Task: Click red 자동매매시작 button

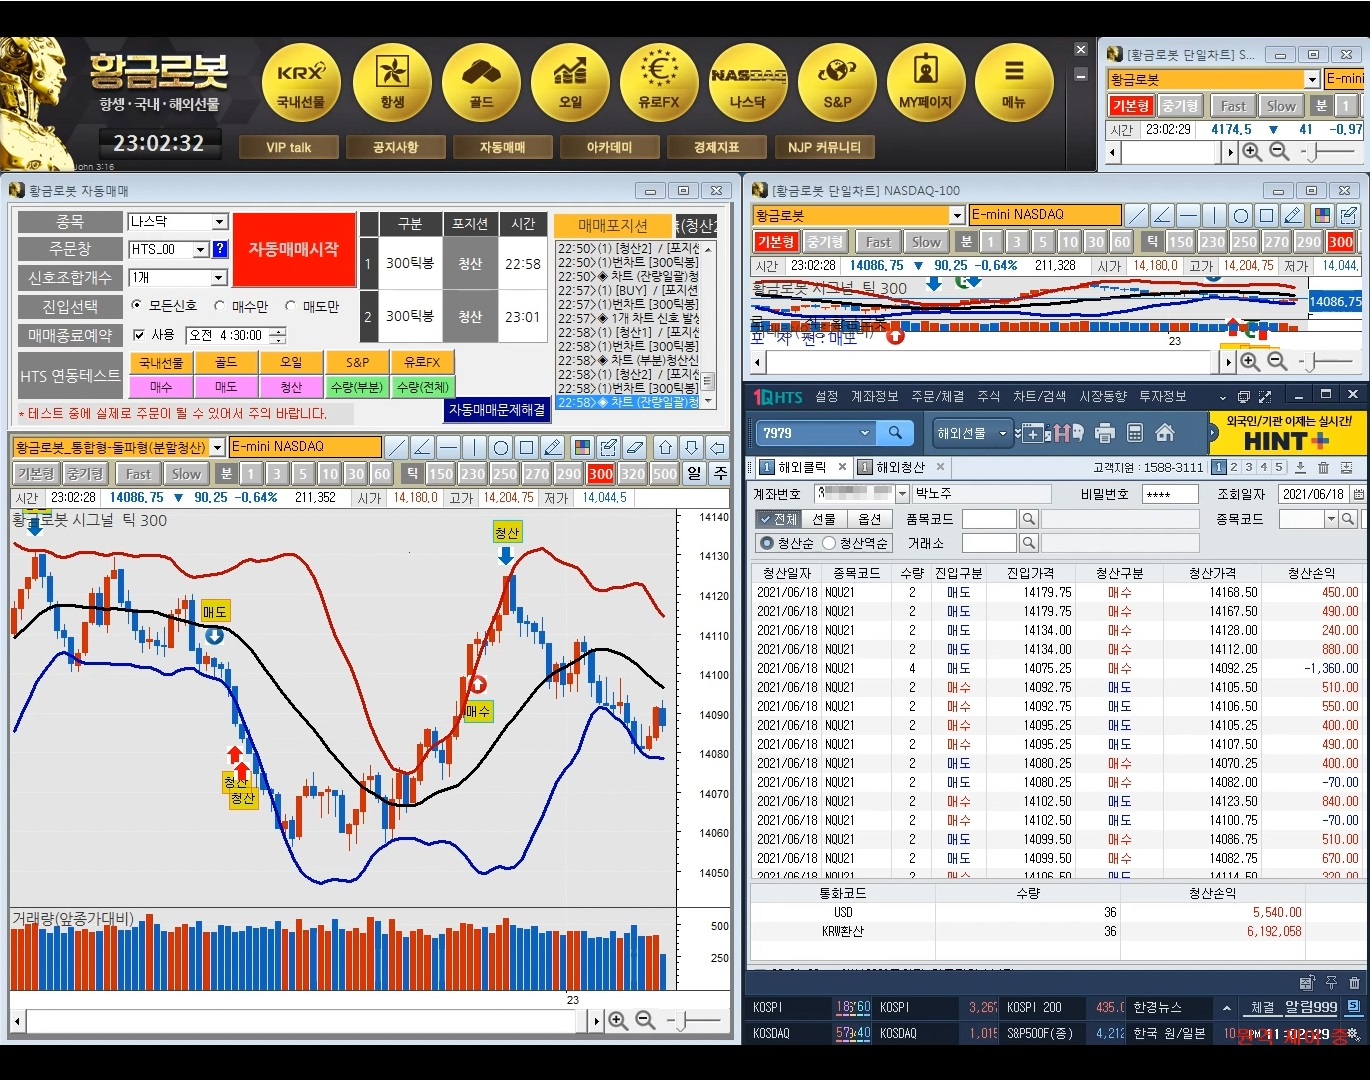Action: click(x=294, y=250)
